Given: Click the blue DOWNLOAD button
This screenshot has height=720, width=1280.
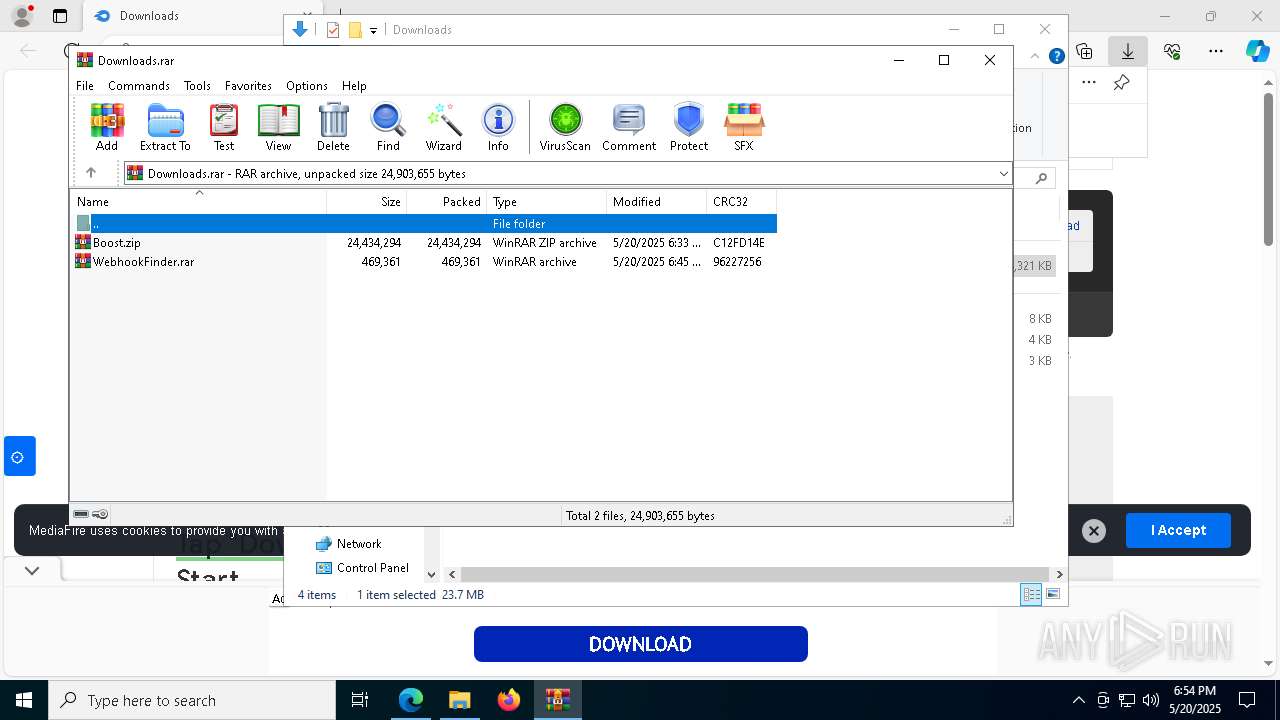Looking at the screenshot, I should coord(640,644).
